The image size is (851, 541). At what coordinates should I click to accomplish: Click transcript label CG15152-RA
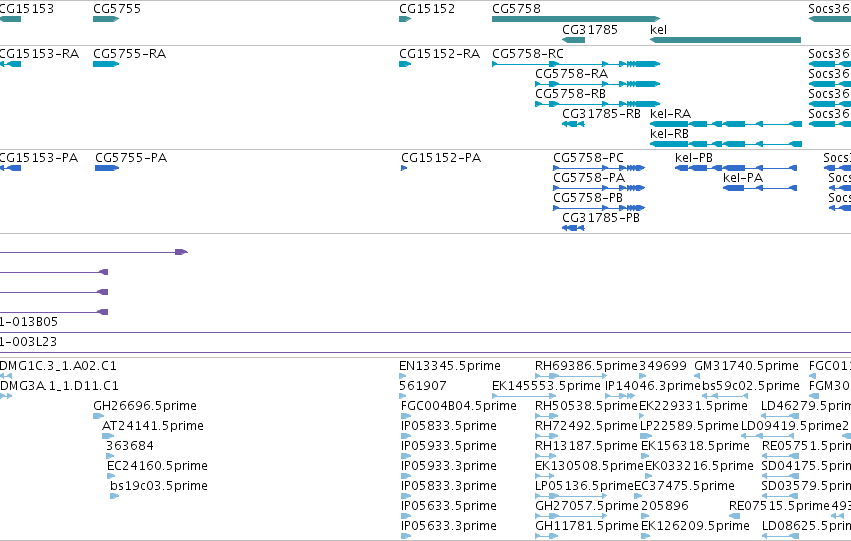[439, 54]
